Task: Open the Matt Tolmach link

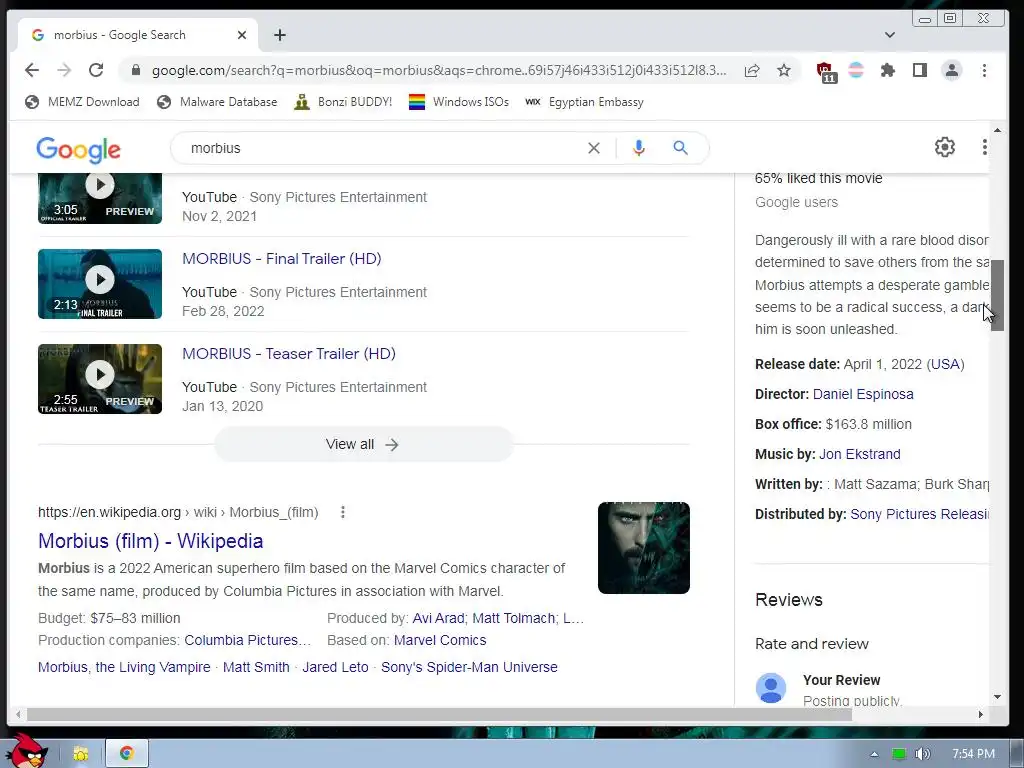Action: point(513,618)
